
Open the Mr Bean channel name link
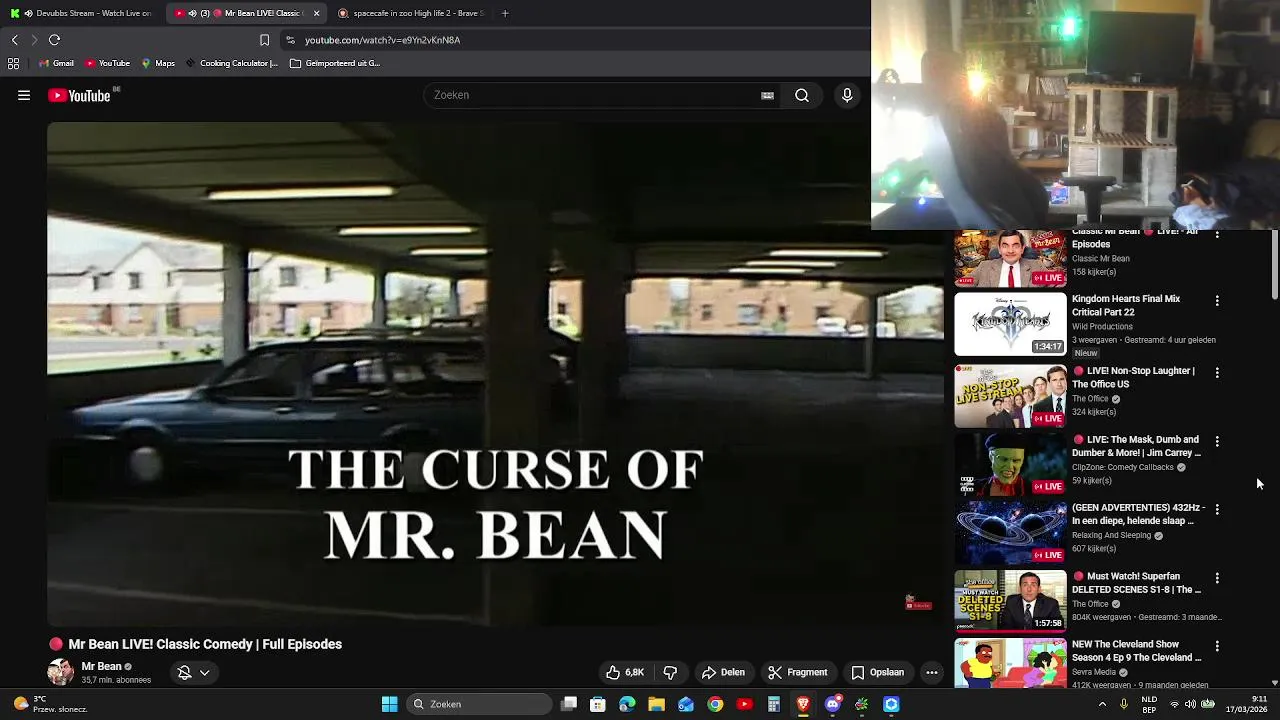pyautogui.click(x=101, y=666)
